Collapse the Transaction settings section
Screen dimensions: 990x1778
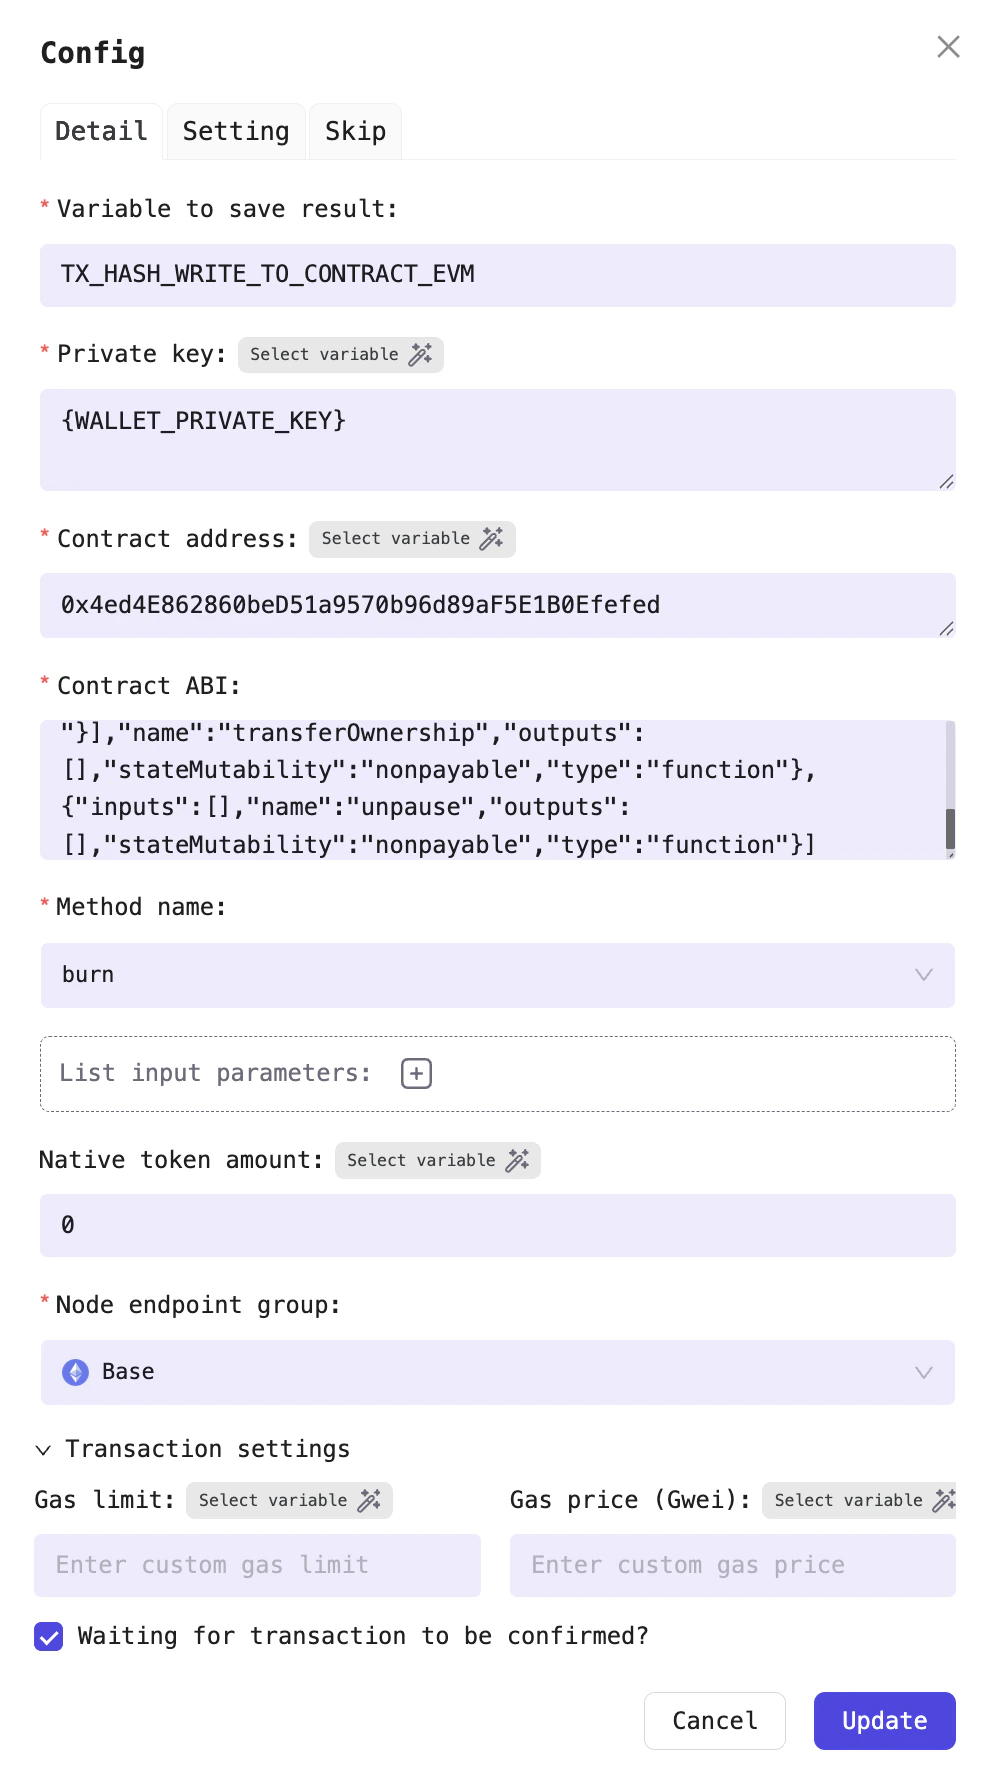pyautogui.click(x=43, y=1449)
